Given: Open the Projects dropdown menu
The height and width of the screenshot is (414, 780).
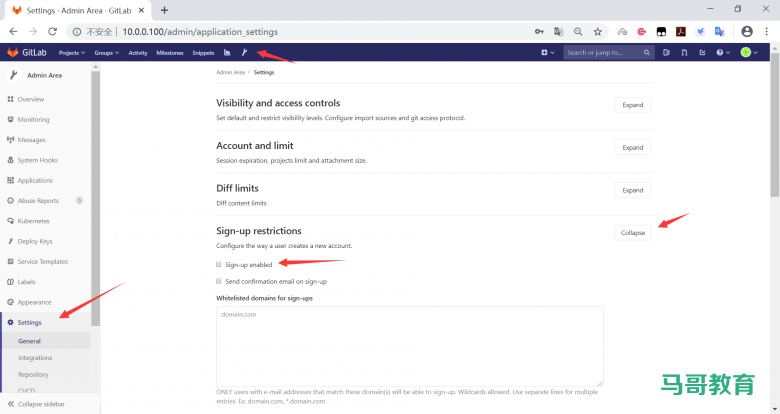Looking at the screenshot, I should point(72,53).
